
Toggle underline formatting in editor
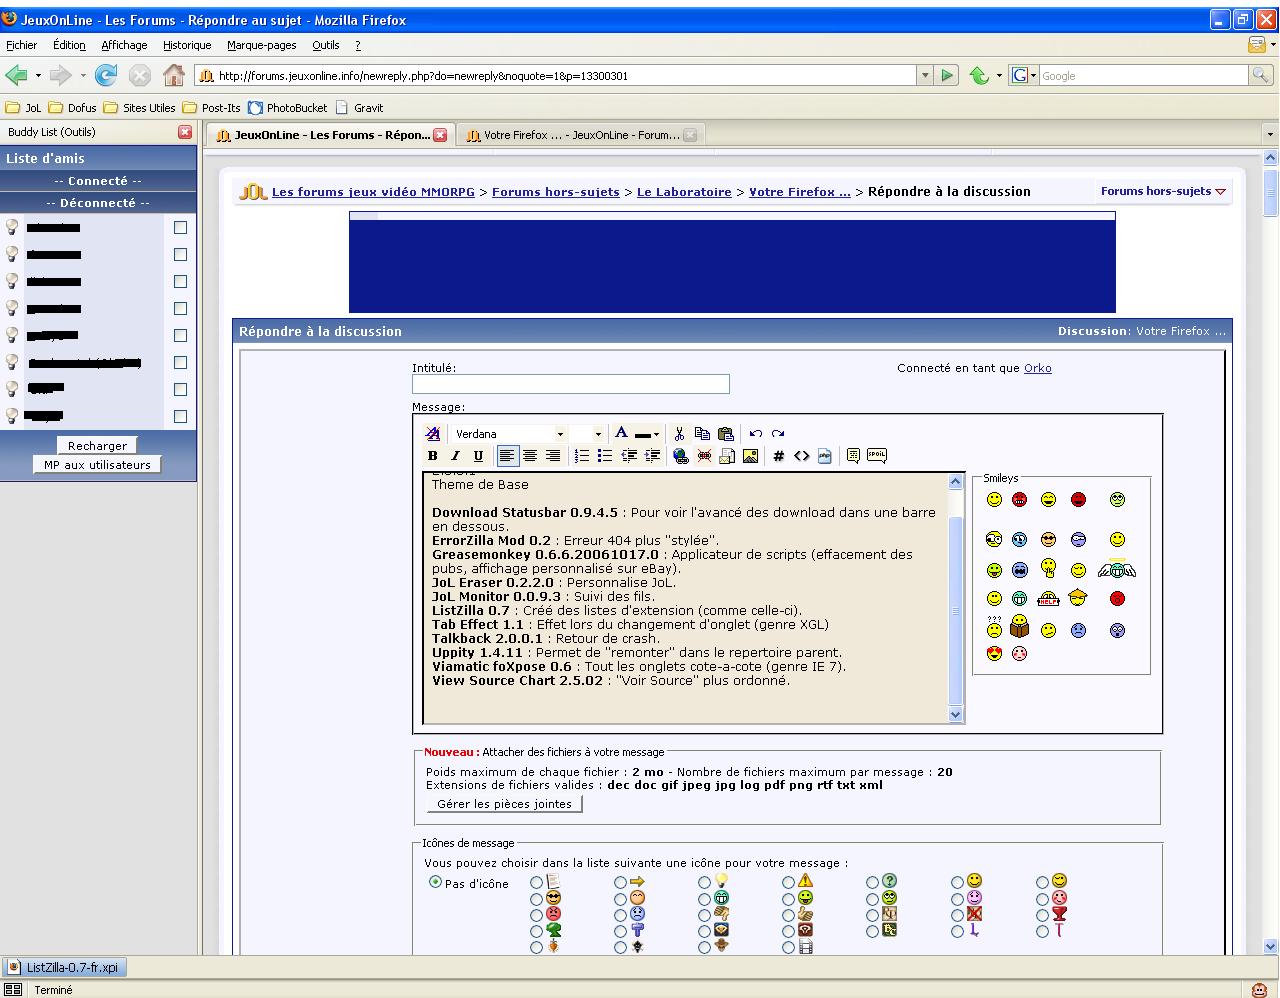coord(478,456)
